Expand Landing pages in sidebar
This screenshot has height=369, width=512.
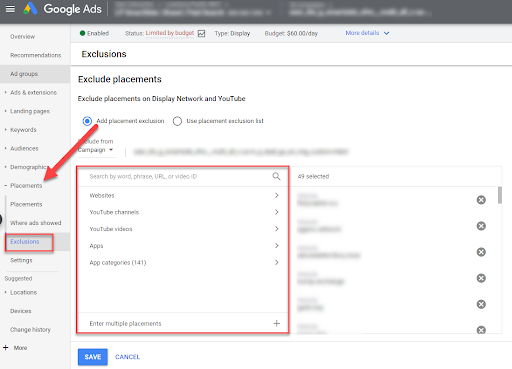(30, 111)
